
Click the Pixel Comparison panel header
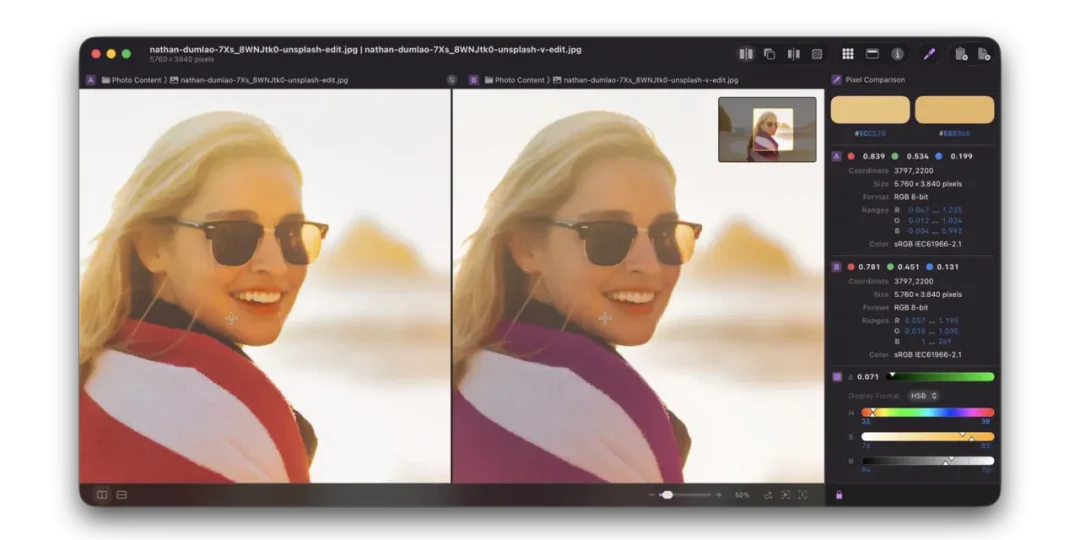[875, 80]
